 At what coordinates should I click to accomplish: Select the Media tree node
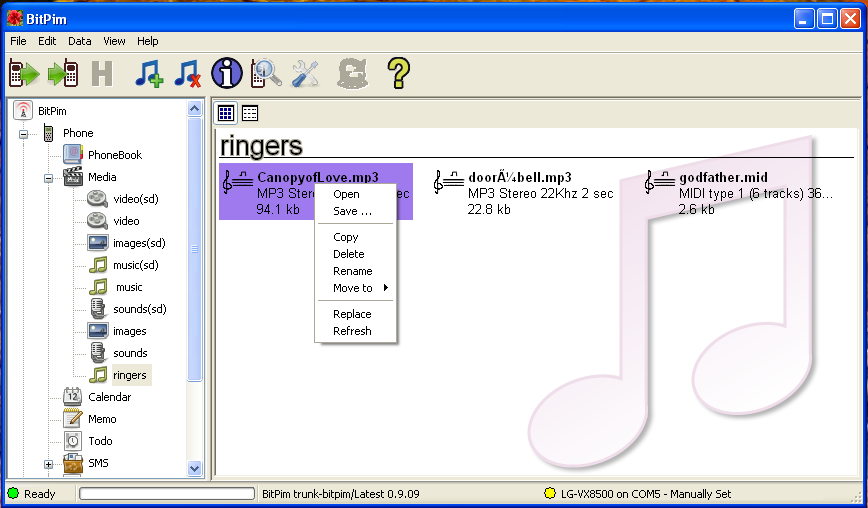point(102,177)
